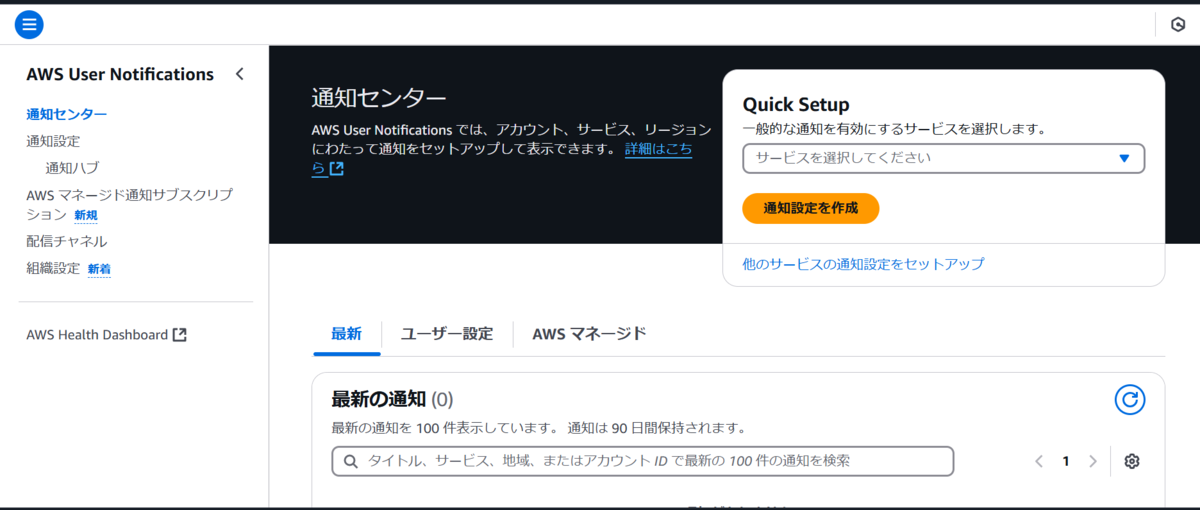Screen dimensions: 1200x510
Task: Click the 通知センター page heading
Action: tap(379, 97)
